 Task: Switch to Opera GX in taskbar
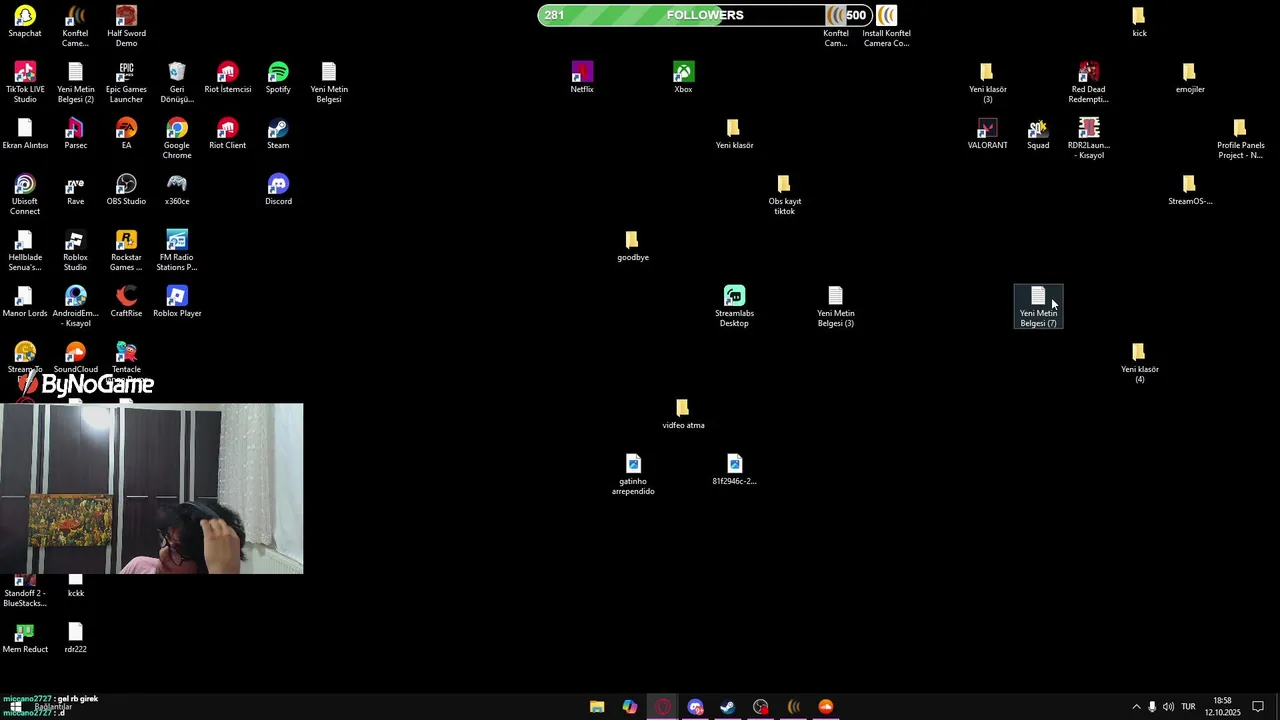coord(662,707)
